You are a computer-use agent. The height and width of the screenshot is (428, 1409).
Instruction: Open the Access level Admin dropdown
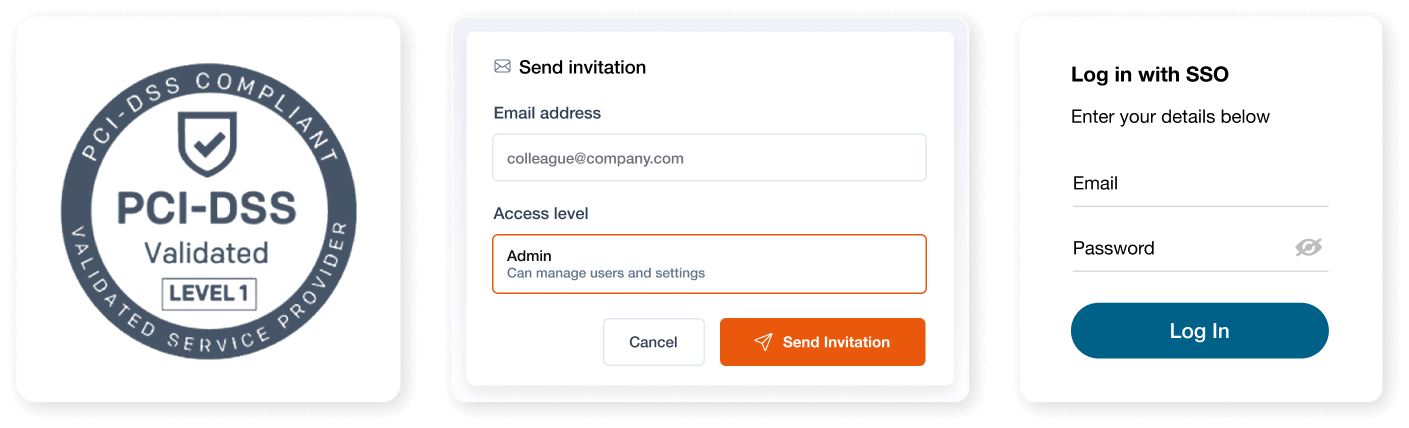click(709, 264)
